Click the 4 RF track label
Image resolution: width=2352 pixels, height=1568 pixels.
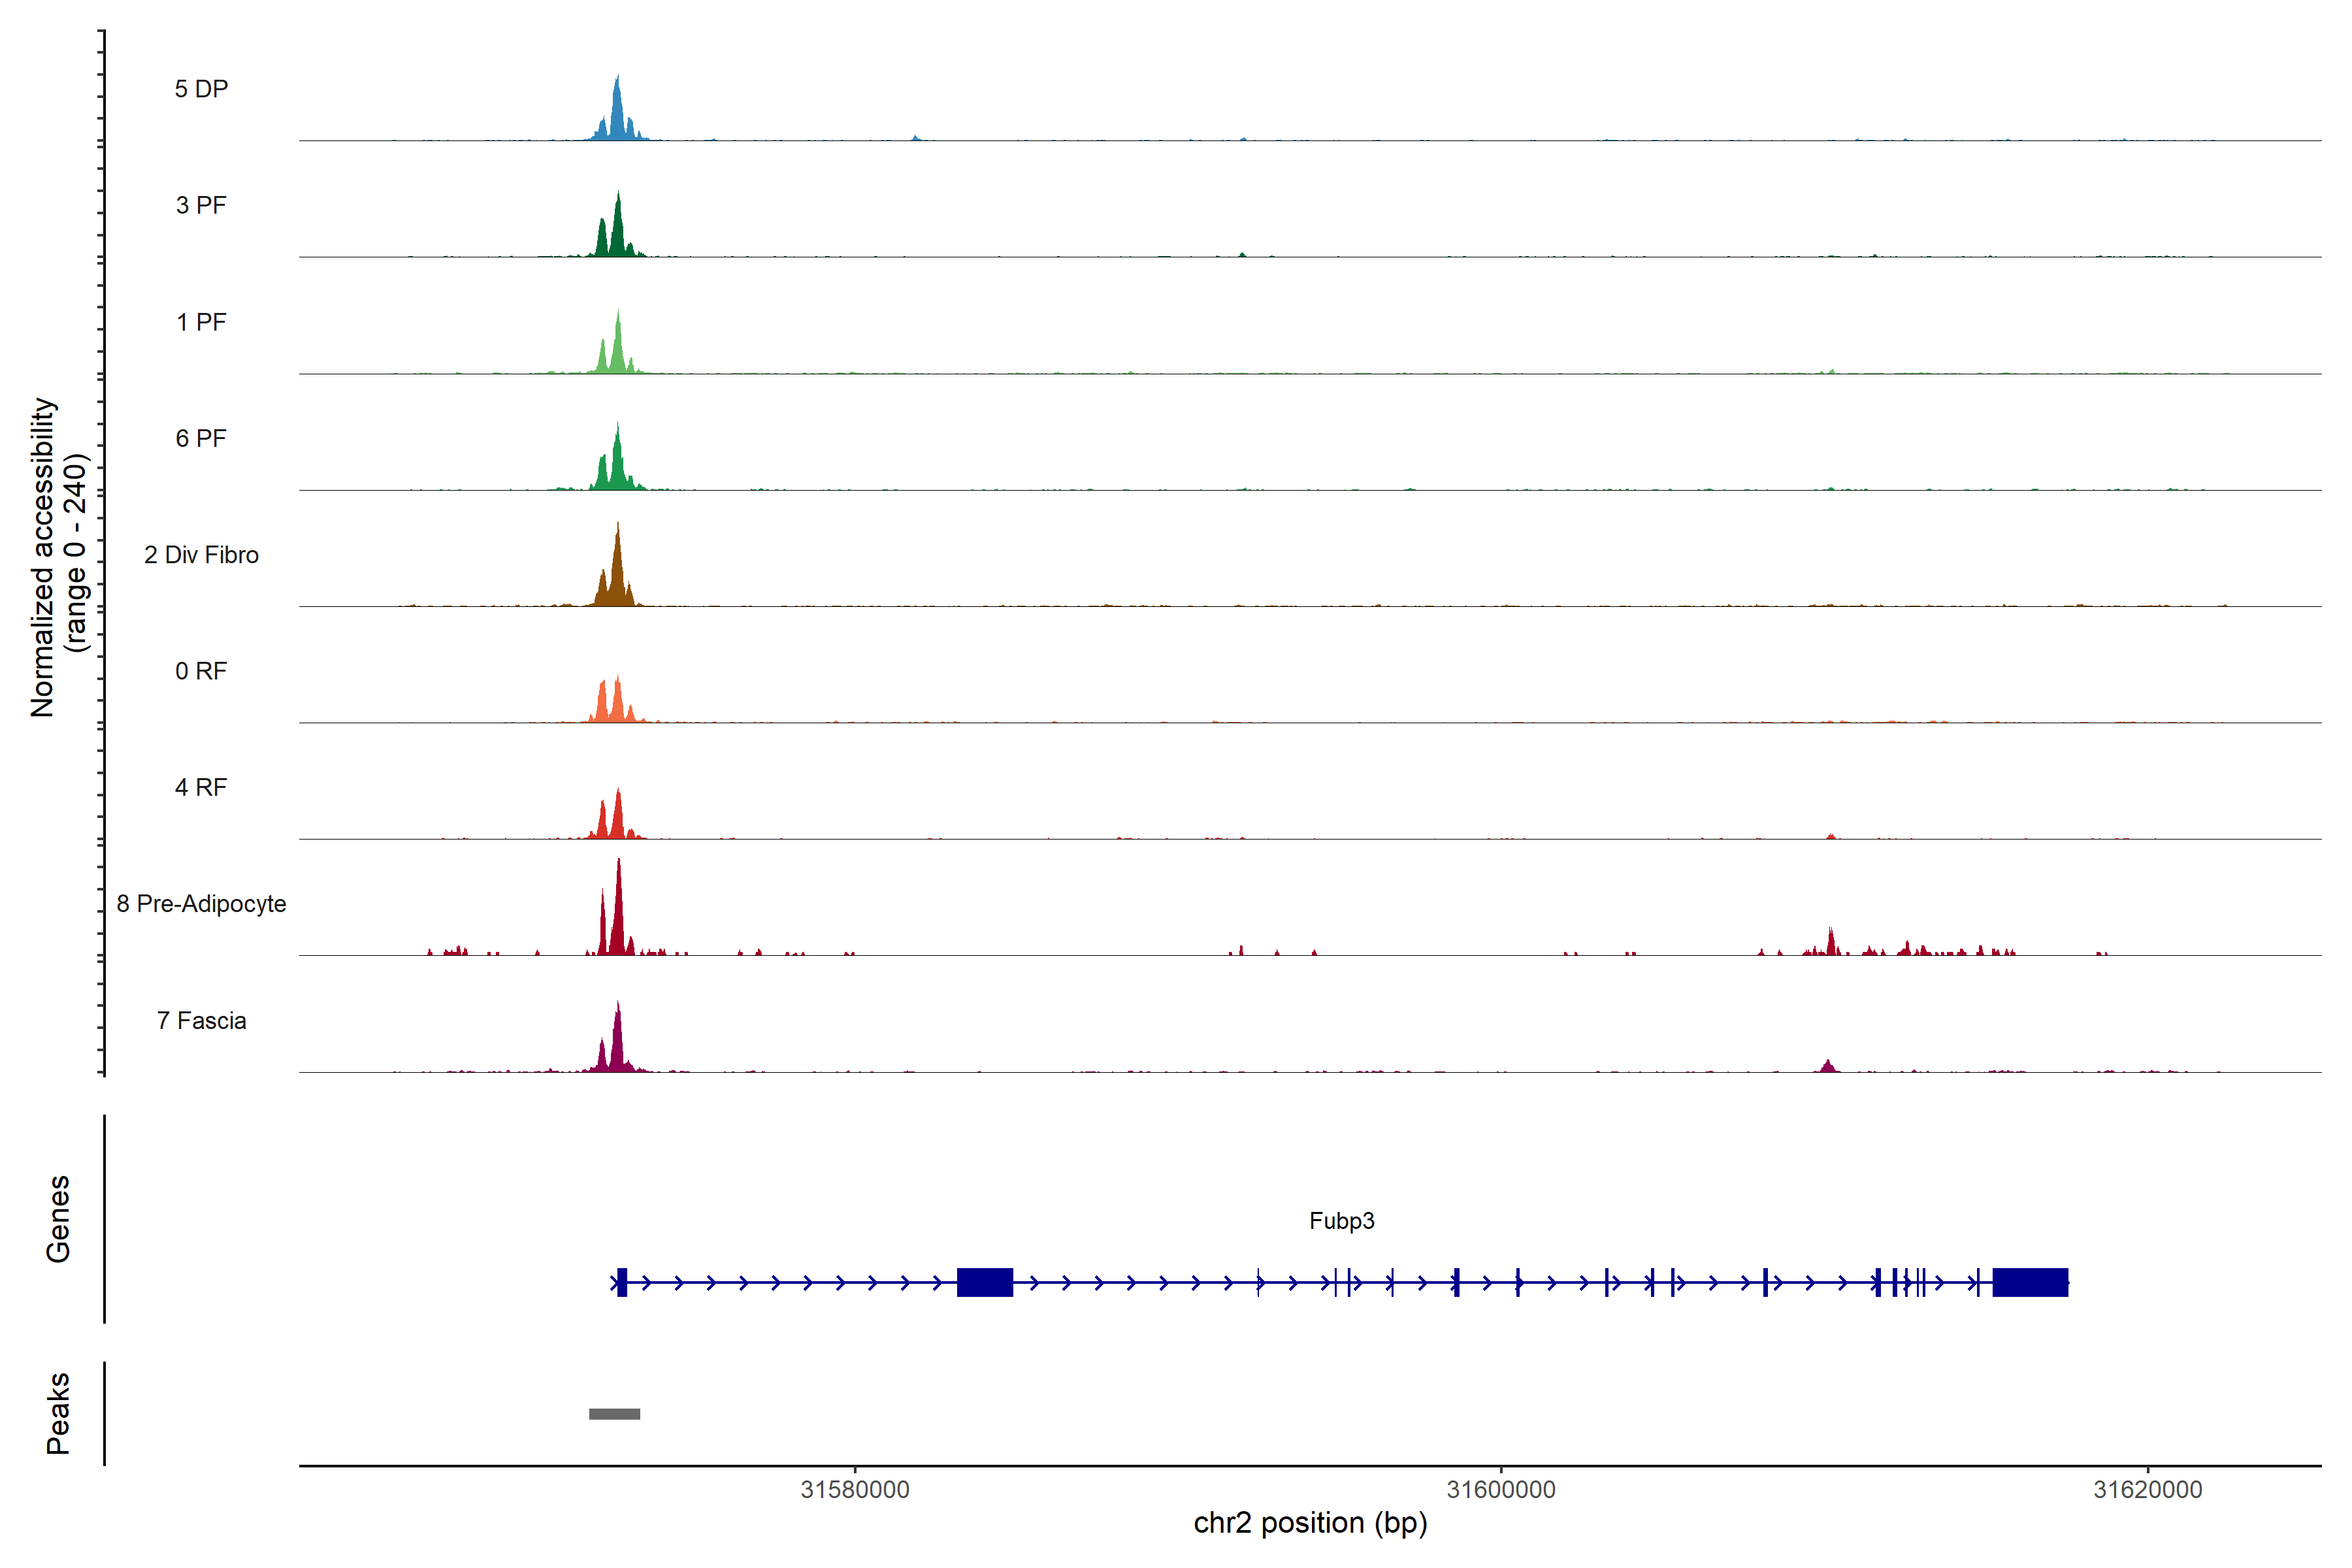(x=201, y=787)
